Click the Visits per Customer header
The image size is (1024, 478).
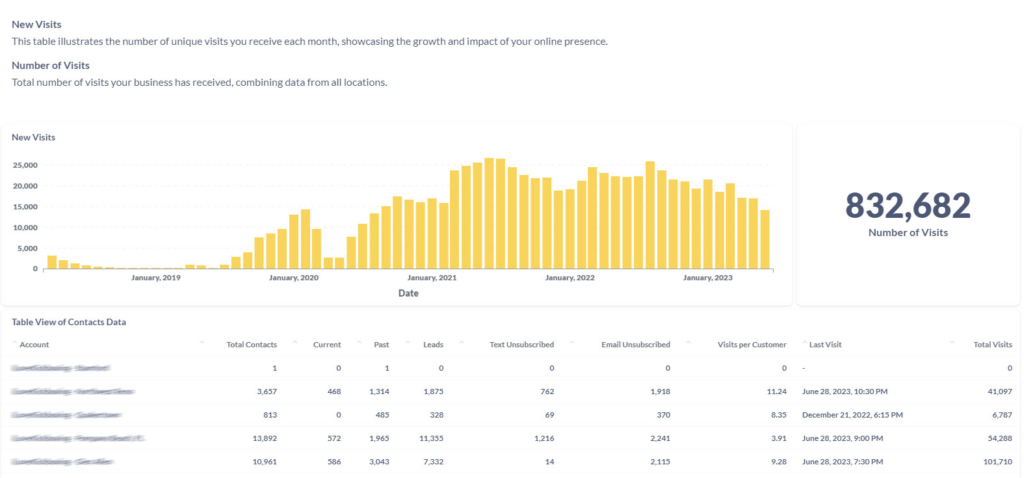752,345
